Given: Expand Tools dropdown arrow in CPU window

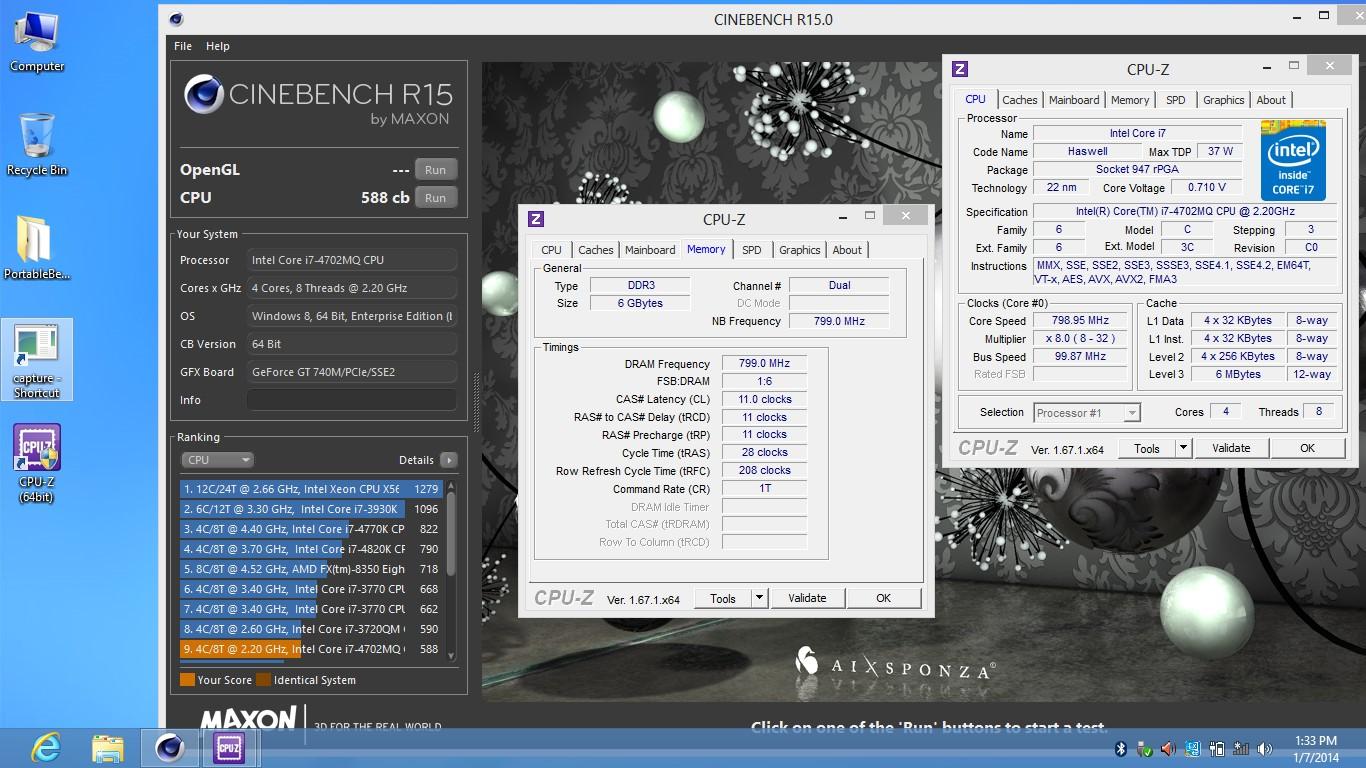Looking at the screenshot, I should point(1183,448).
